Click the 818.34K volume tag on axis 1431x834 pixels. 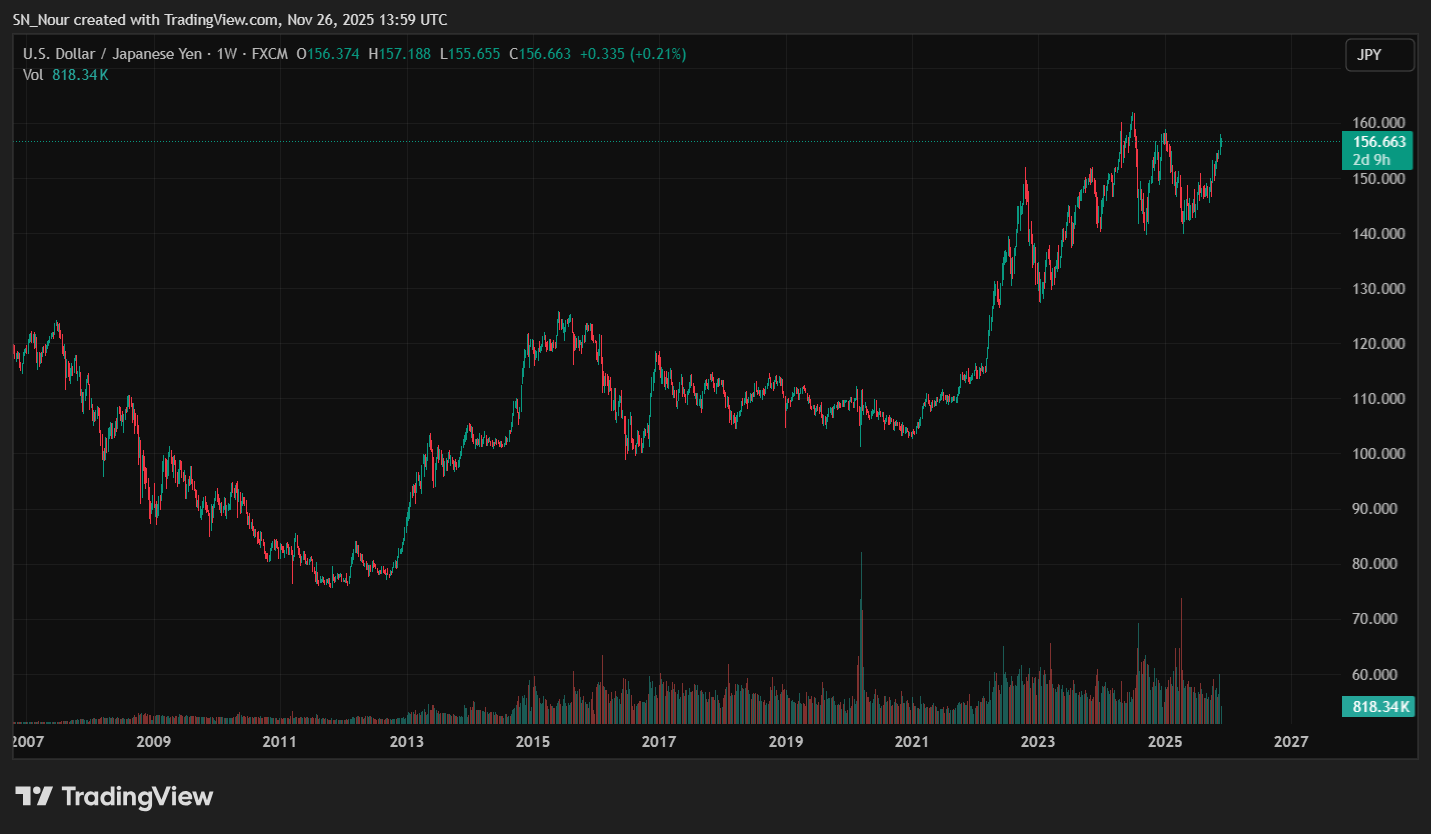pyautogui.click(x=1379, y=707)
